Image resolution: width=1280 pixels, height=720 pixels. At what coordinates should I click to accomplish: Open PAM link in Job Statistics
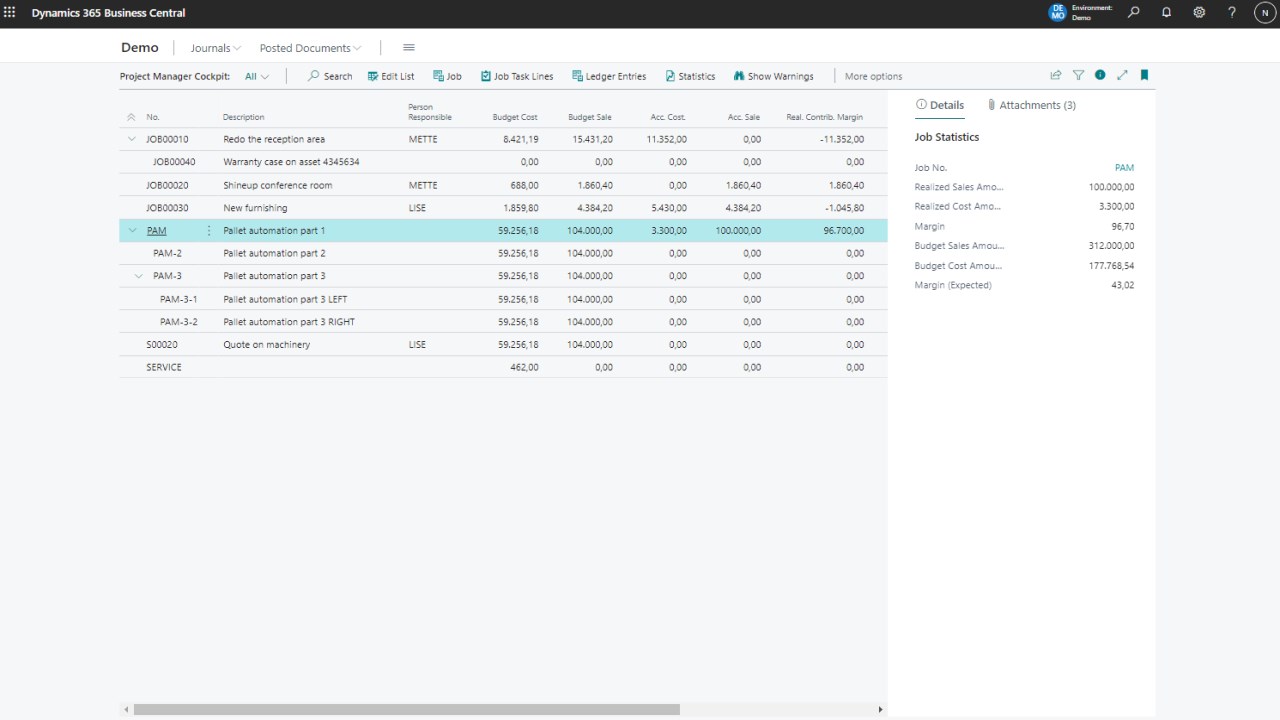pos(1124,168)
